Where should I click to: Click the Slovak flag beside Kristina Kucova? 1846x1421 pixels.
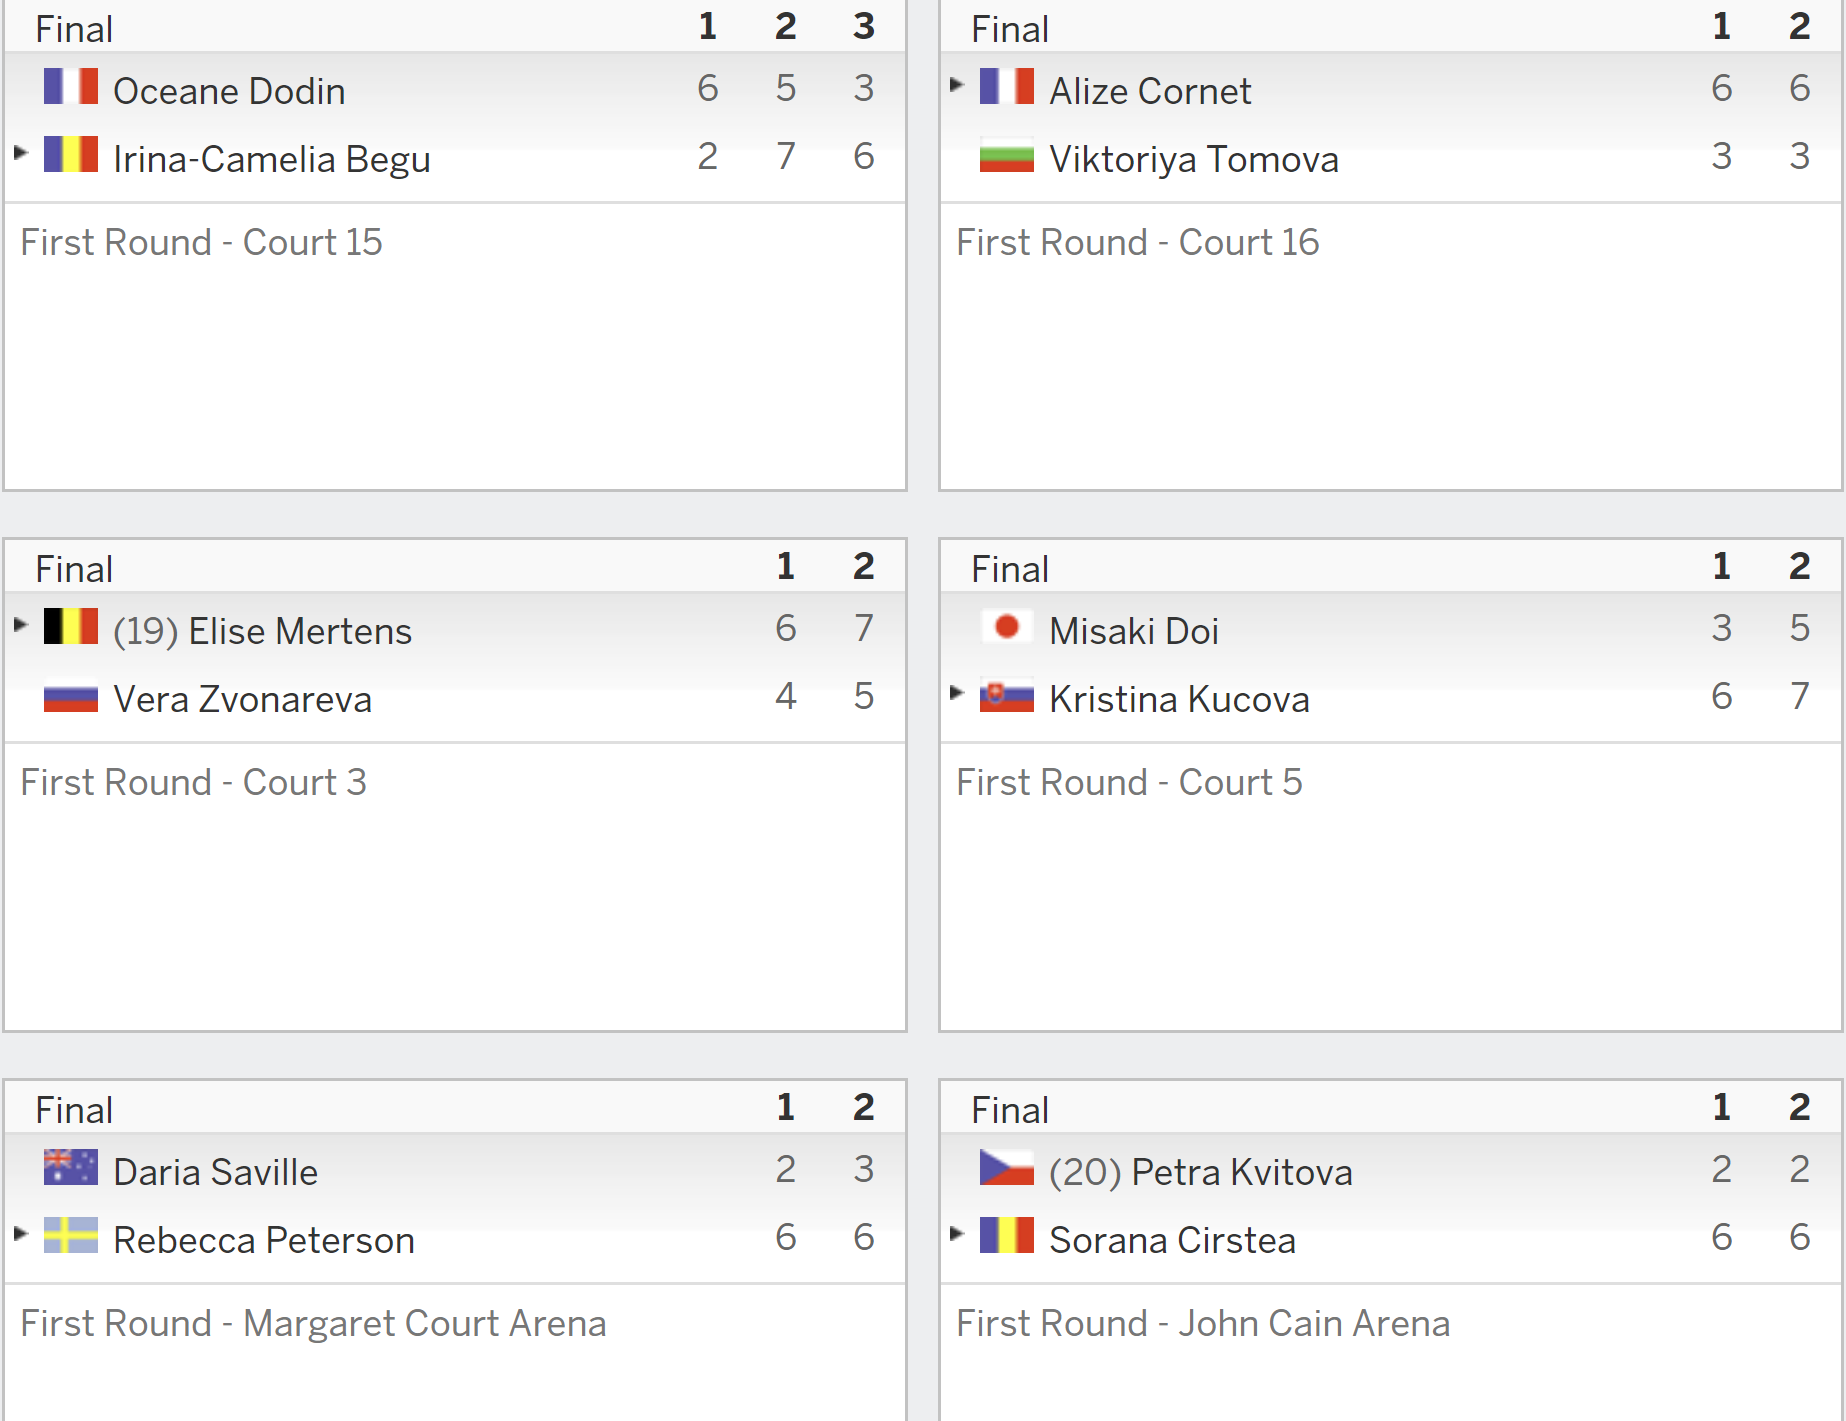pos(1007,696)
